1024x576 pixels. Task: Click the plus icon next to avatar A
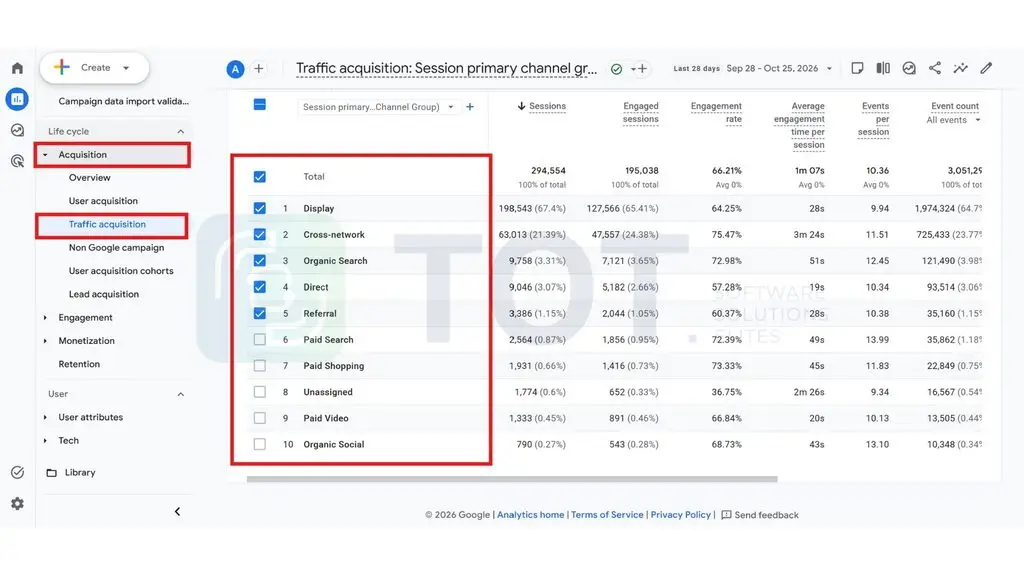(x=259, y=68)
